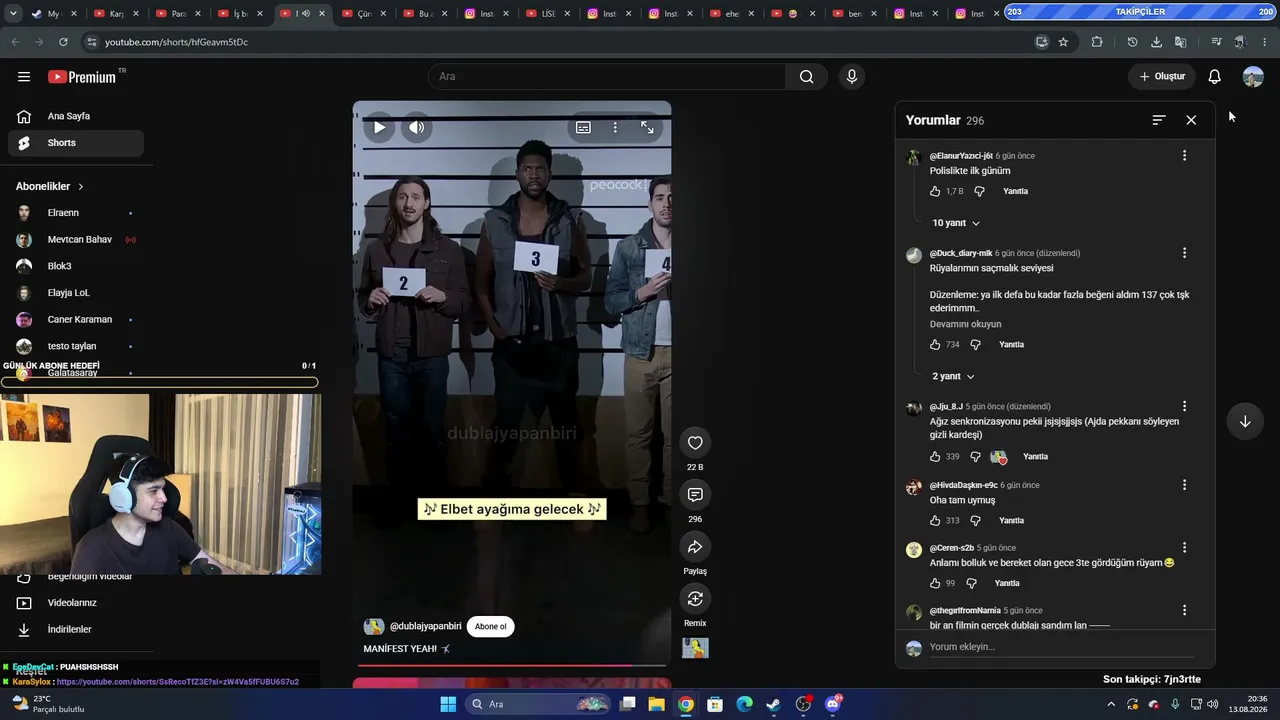Screen dimensions: 1280x720
Task: Reply to the Ceren-s2b comment
Action: (x=1007, y=583)
